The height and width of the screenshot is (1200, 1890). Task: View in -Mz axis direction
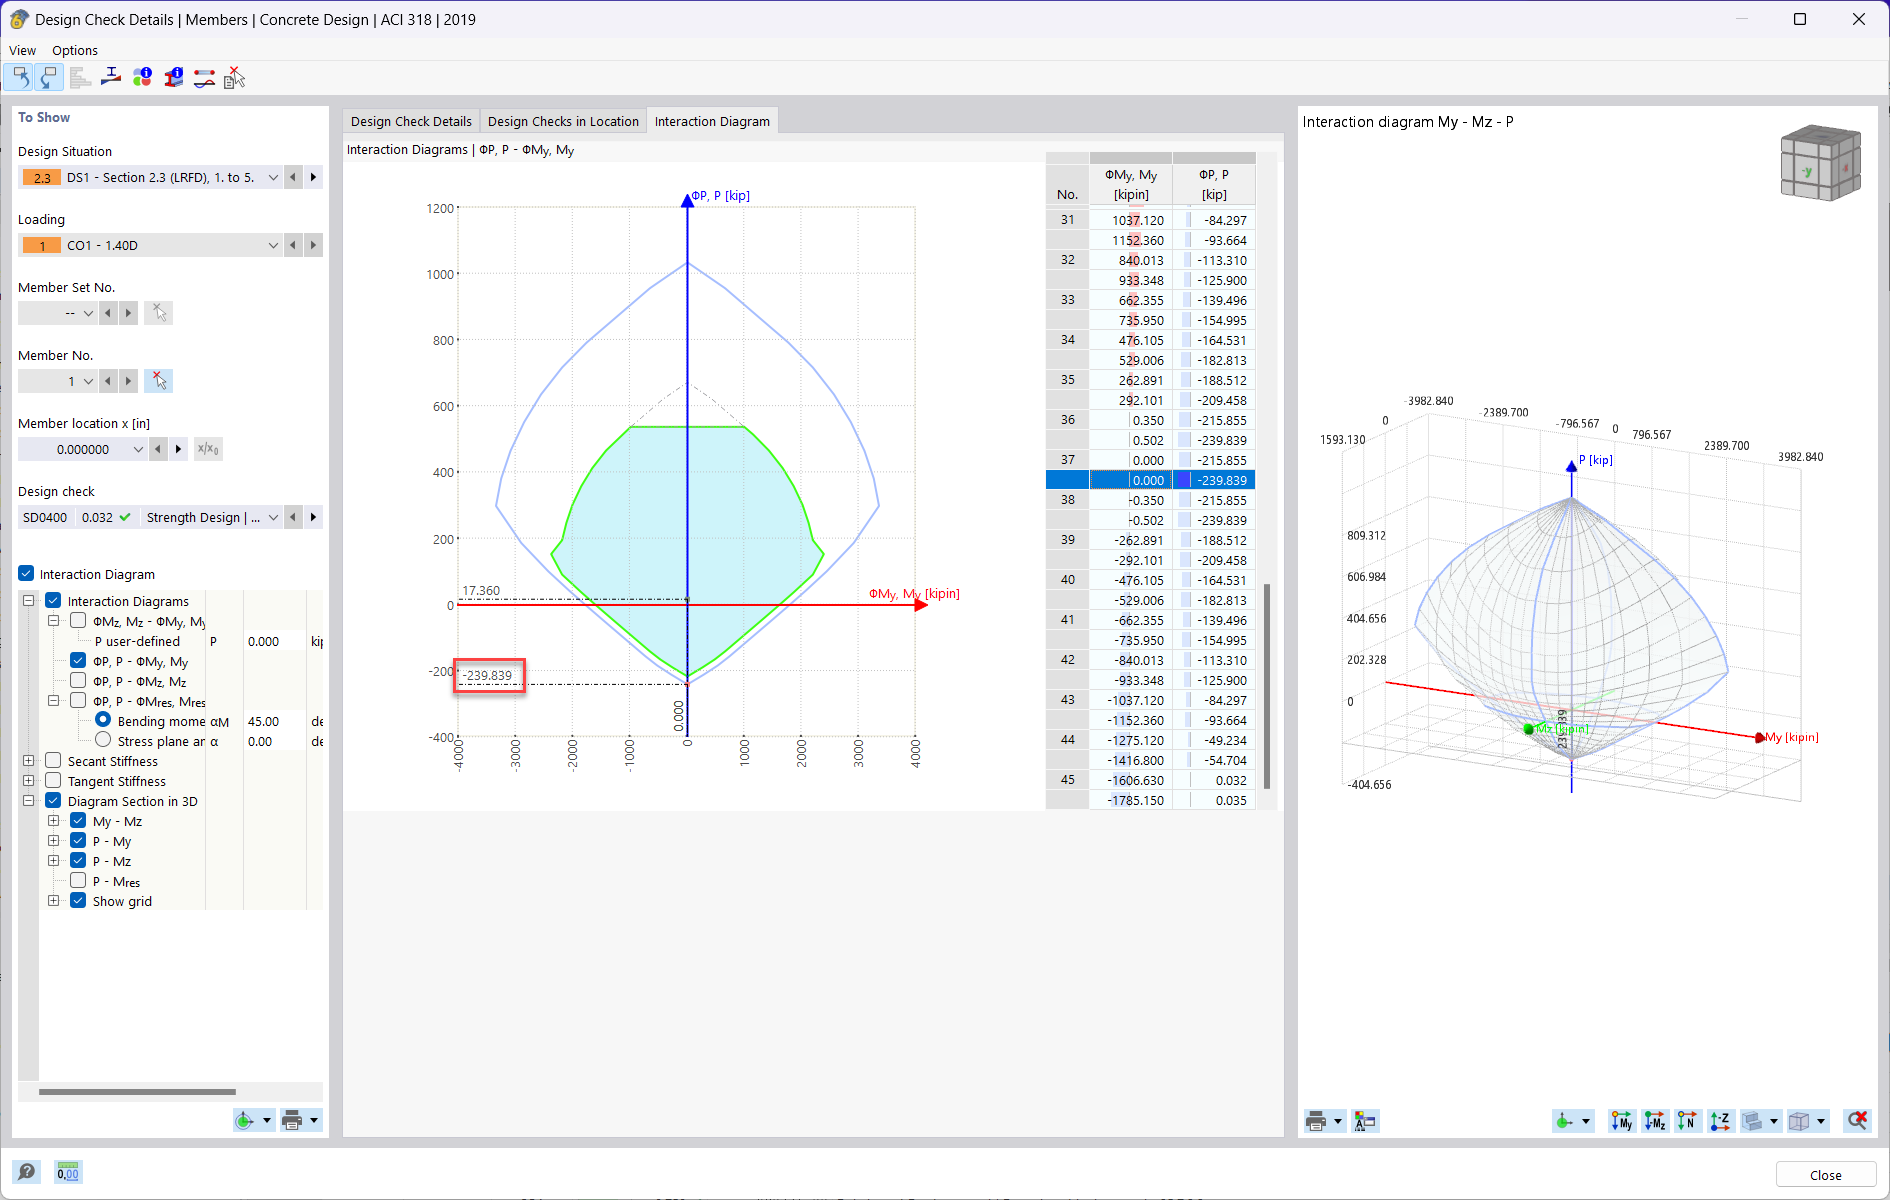[x=1655, y=1121]
